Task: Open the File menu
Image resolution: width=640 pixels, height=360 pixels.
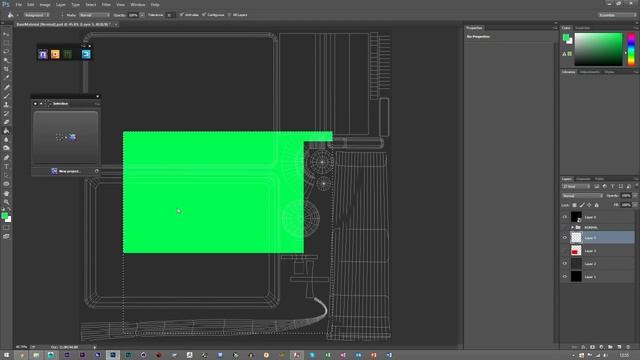Action: coord(19,4)
